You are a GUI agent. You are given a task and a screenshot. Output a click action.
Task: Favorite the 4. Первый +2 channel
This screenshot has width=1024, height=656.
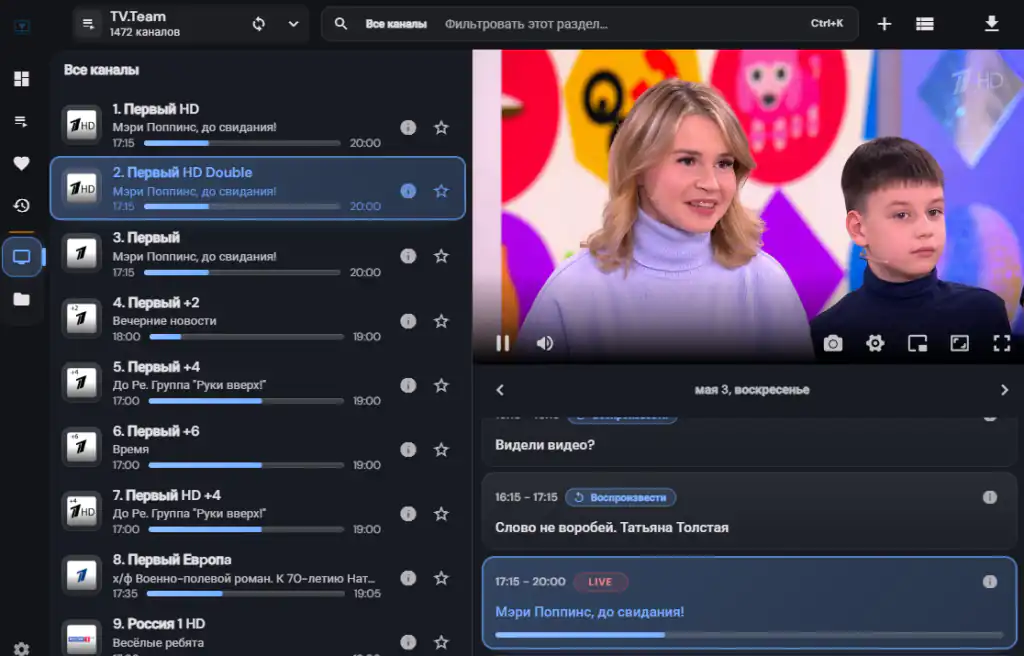point(441,321)
